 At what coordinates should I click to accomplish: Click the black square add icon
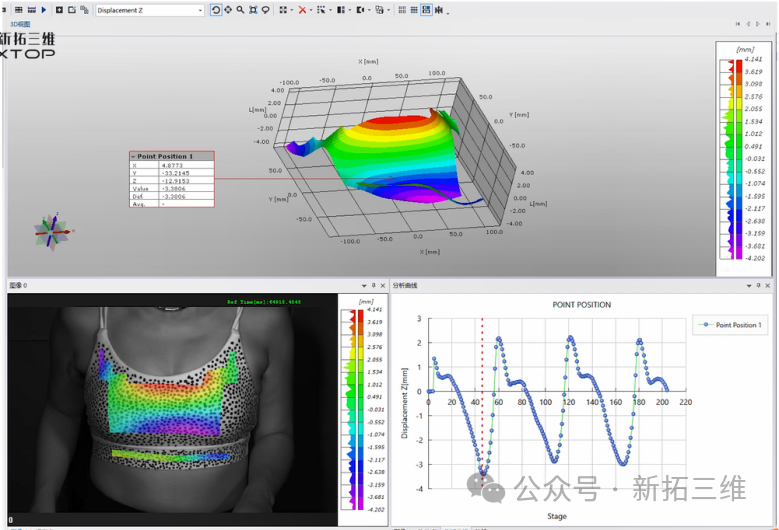(x=59, y=9)
